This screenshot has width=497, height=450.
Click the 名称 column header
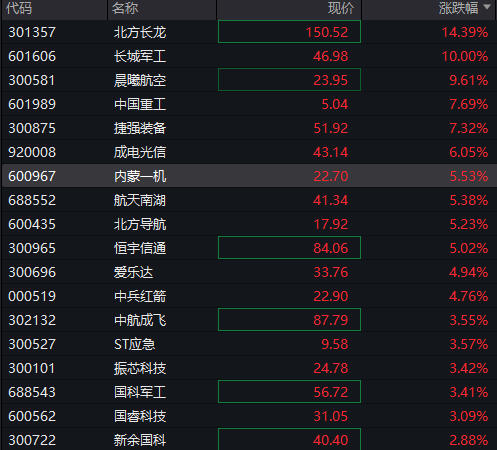125,8
